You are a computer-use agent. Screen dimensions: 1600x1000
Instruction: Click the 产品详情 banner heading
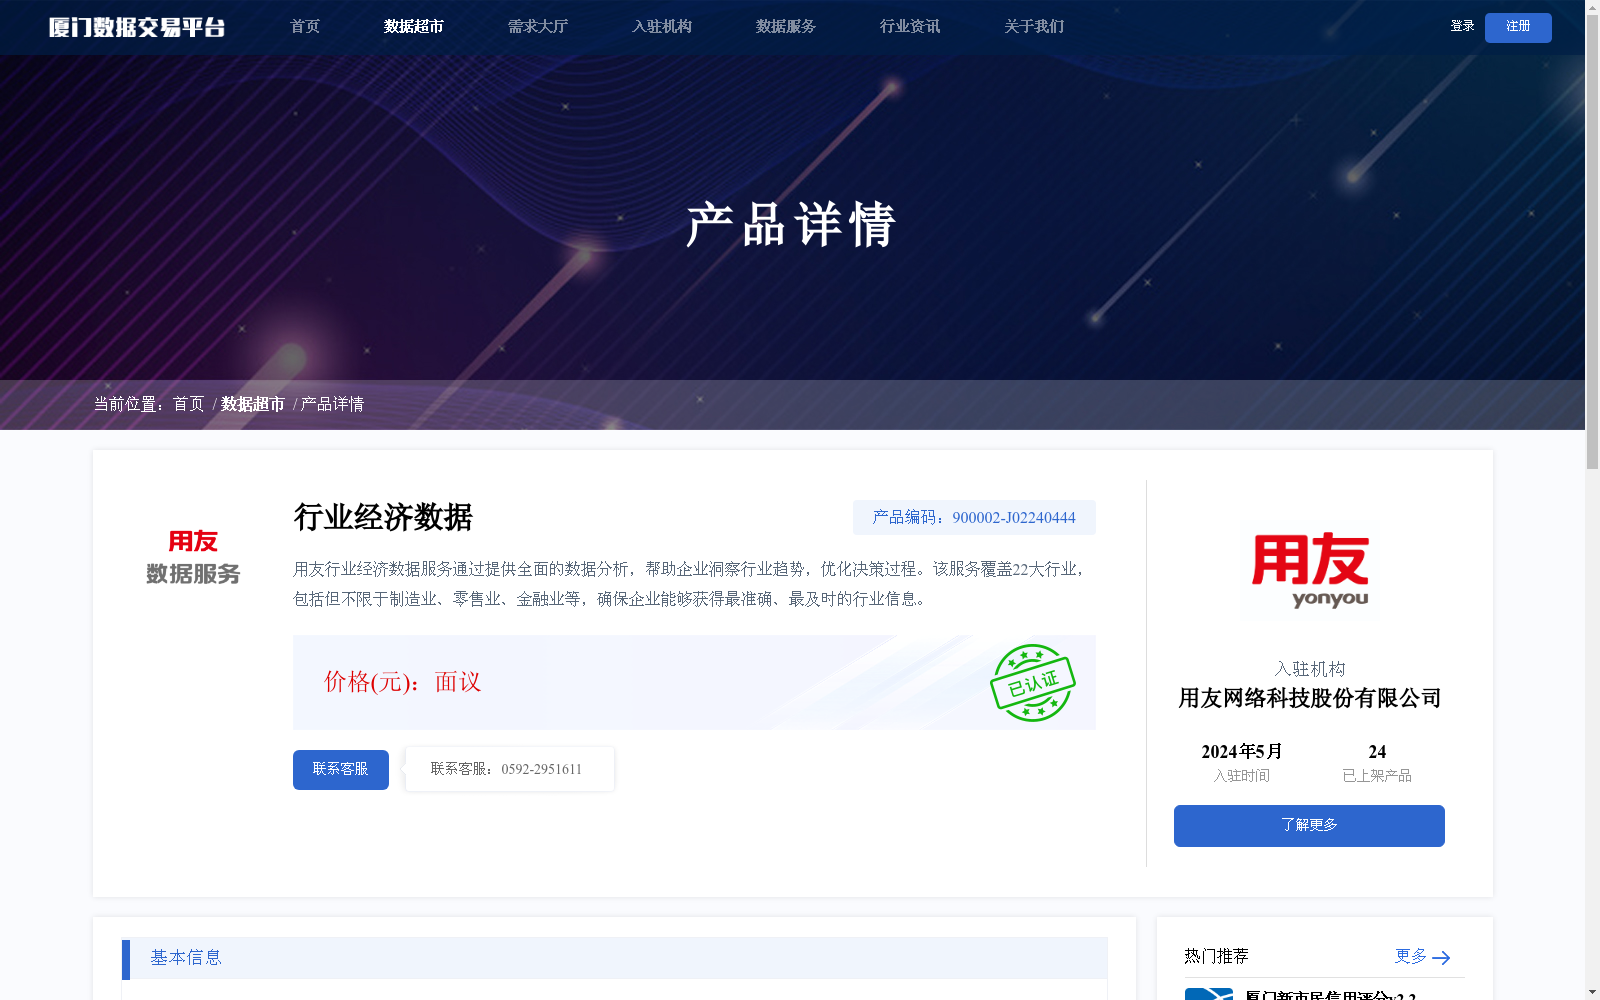point(791,224)
